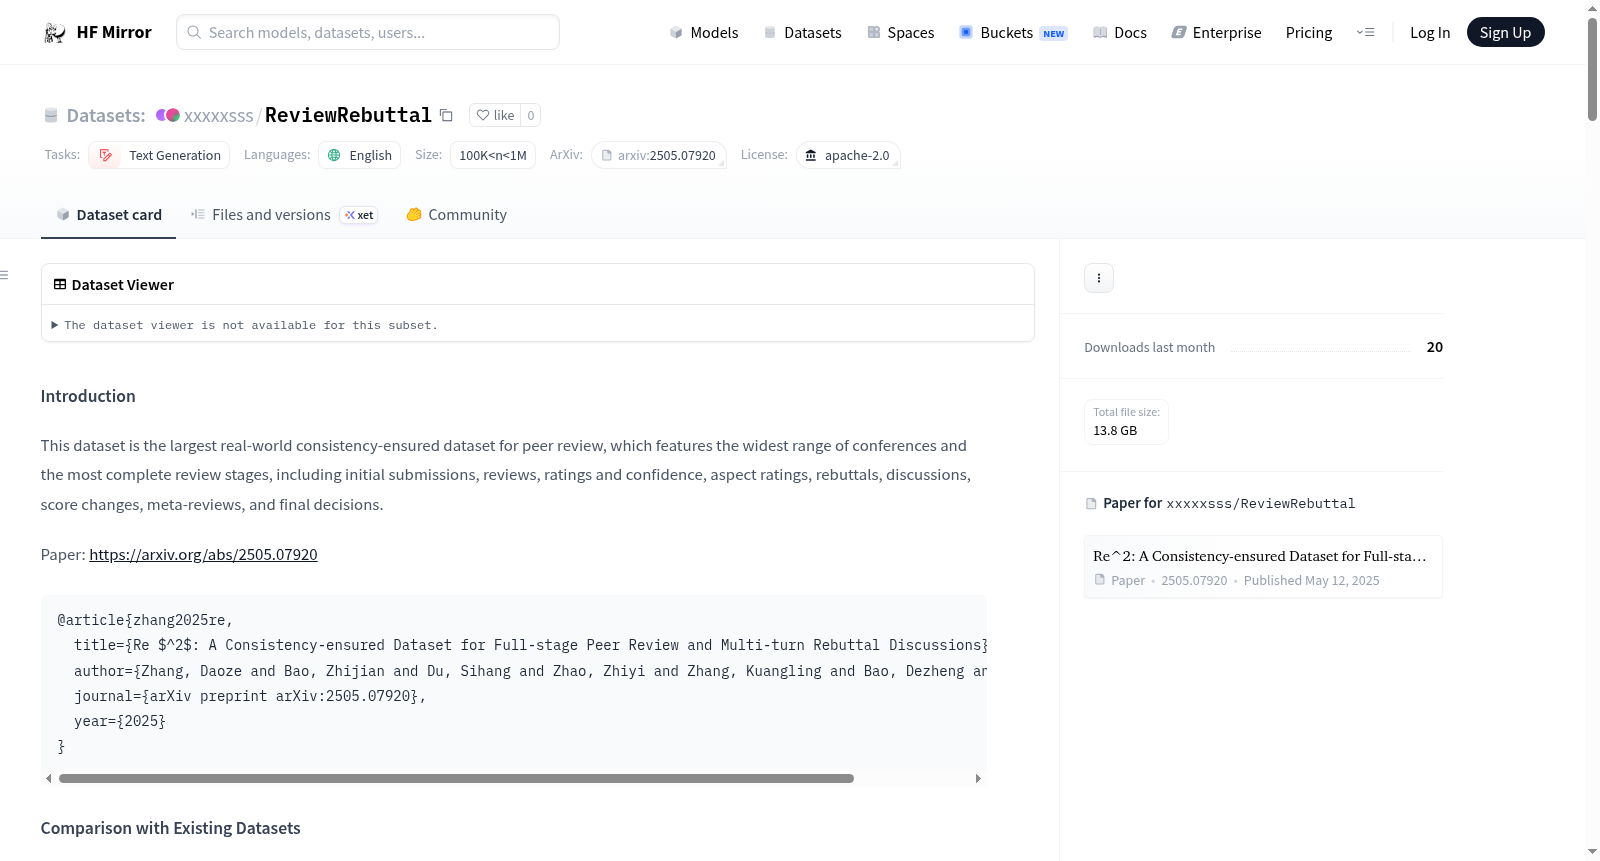Screen dimensions: 1600x861
Task: Switch to Files and versions tab
Action: click(284, 215)
